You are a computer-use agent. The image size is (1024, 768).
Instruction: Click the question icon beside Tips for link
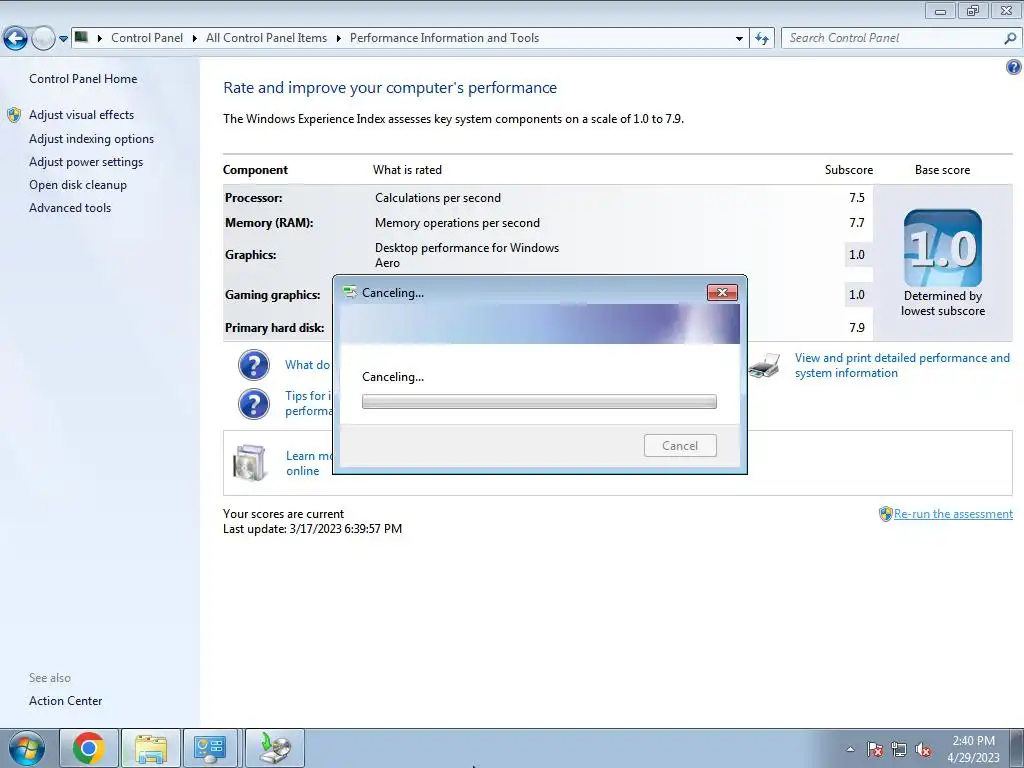[x=253, y=404]
